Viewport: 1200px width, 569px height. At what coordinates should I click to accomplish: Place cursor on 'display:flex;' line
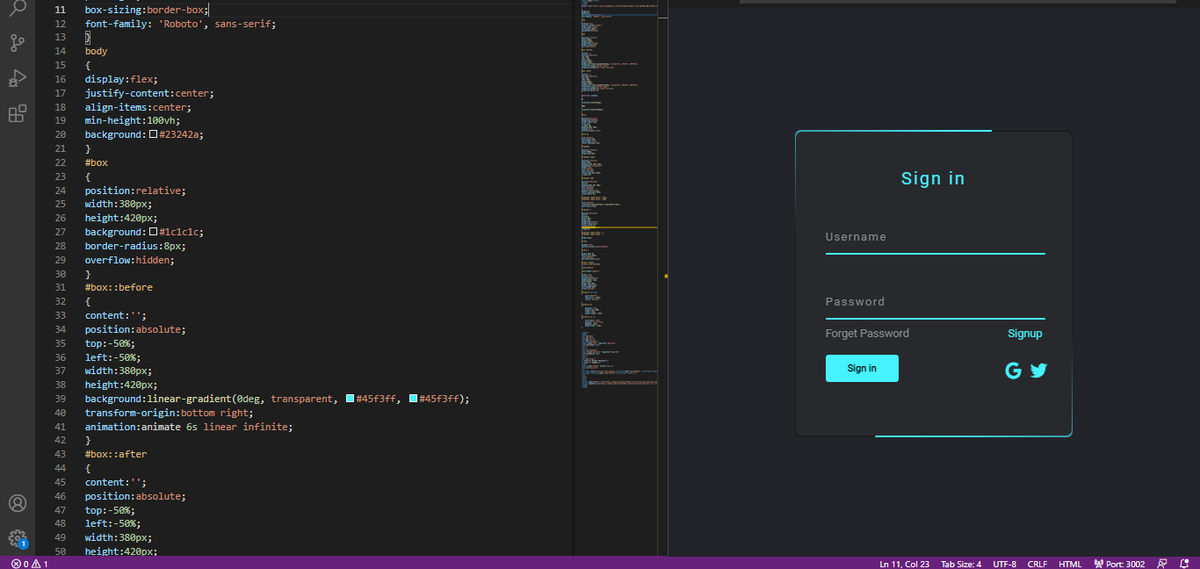pyautogui.click(x=121, y=78)
